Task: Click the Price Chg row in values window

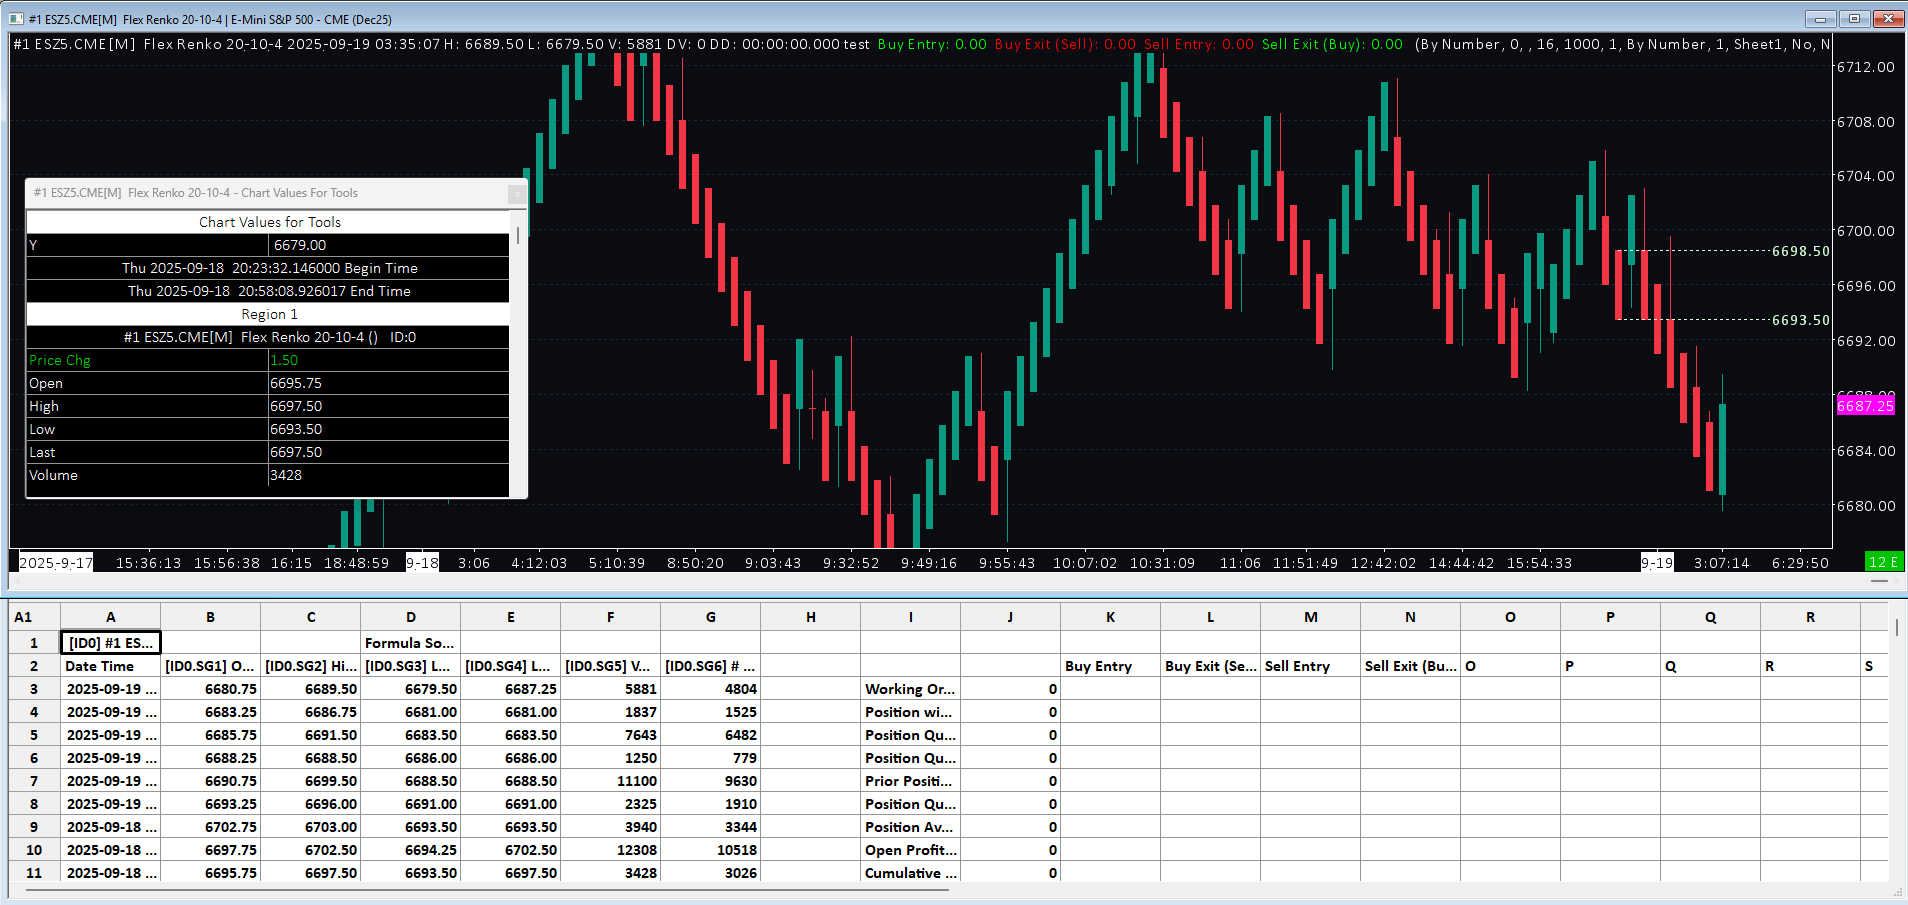Action: (x=147, y=360)
